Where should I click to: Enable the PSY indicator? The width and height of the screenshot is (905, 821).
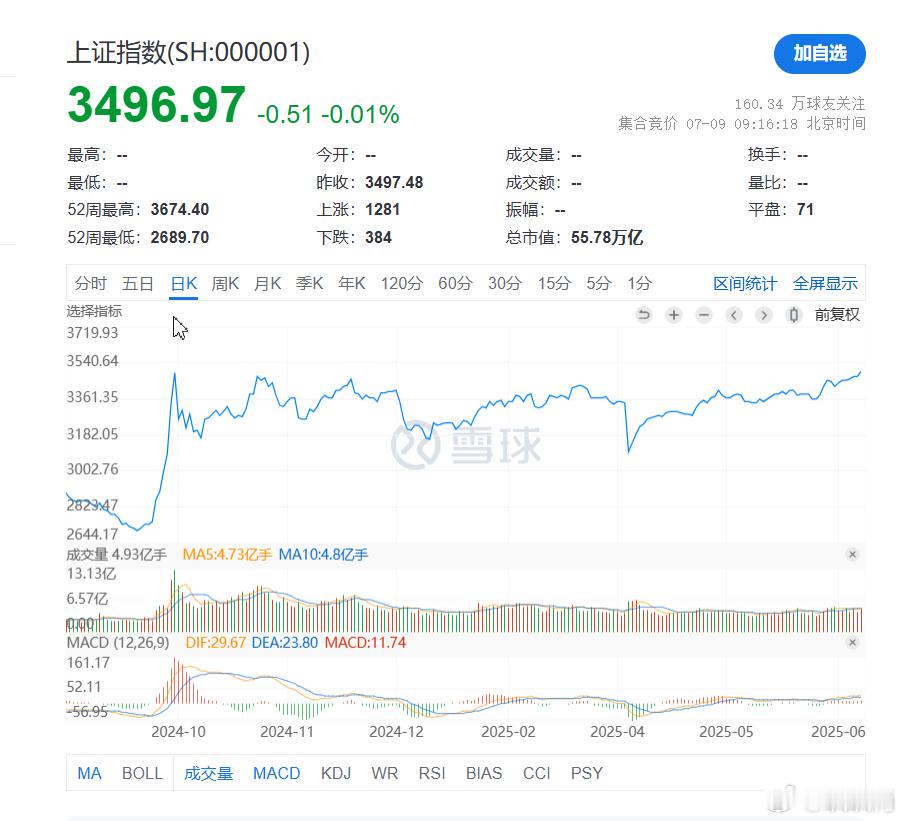pos(587,773)
